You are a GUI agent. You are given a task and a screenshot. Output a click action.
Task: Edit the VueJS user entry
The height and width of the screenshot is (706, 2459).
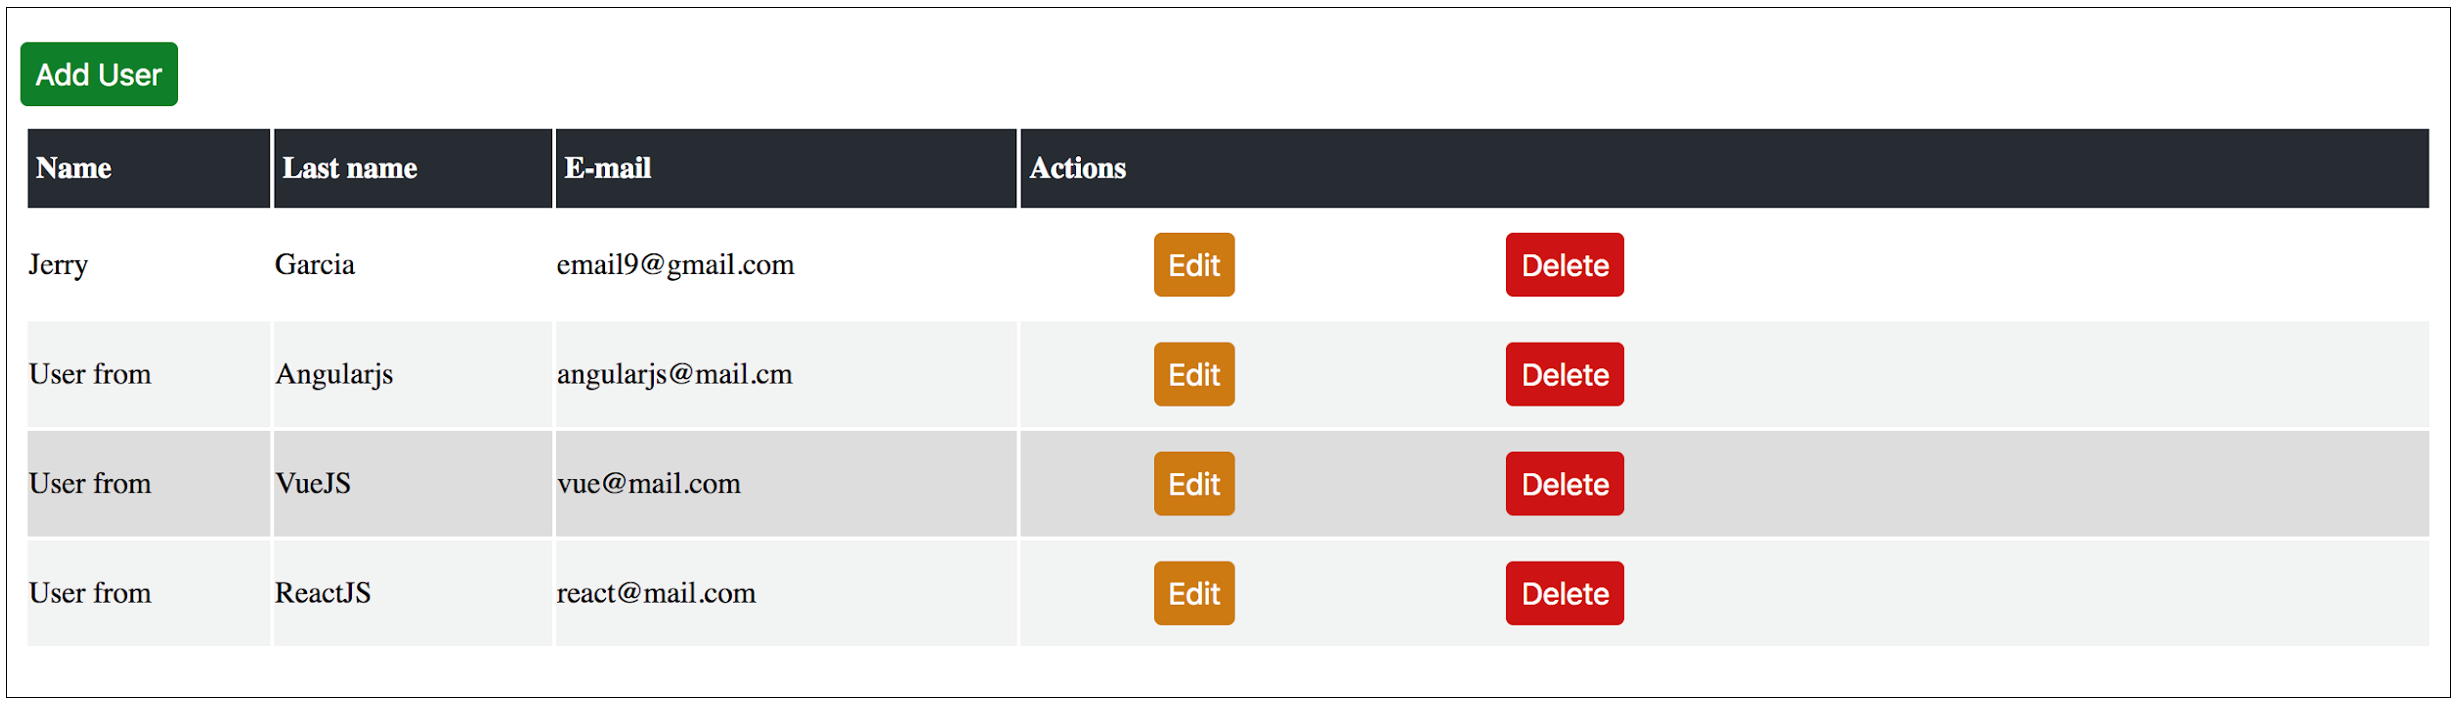point(1193,484)
